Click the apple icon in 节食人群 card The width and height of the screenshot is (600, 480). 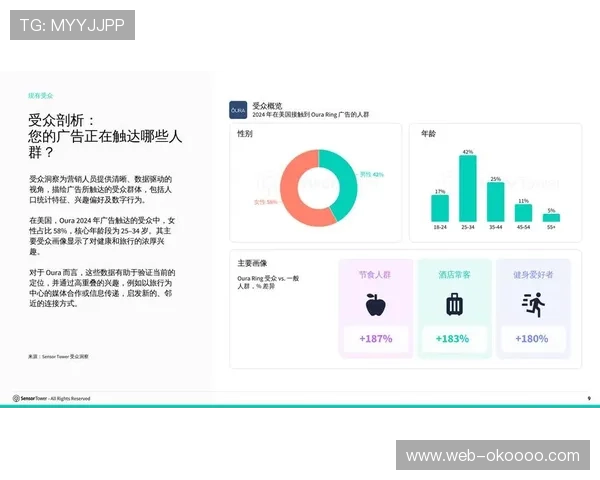pos(375,305)
